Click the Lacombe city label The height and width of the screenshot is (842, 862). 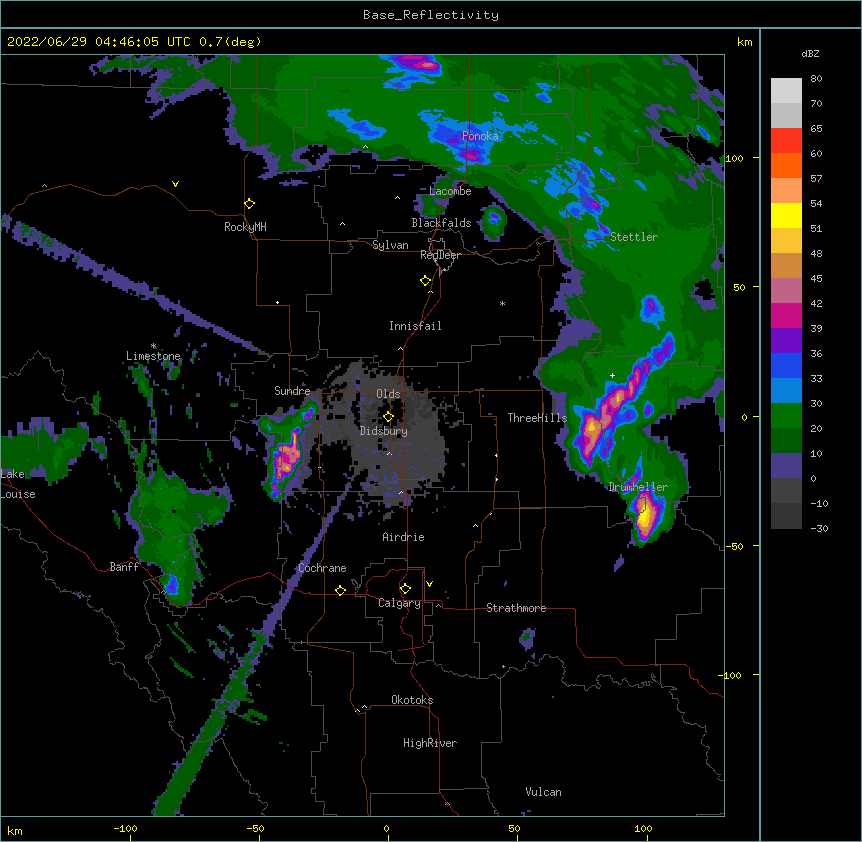tap(450, 191)
